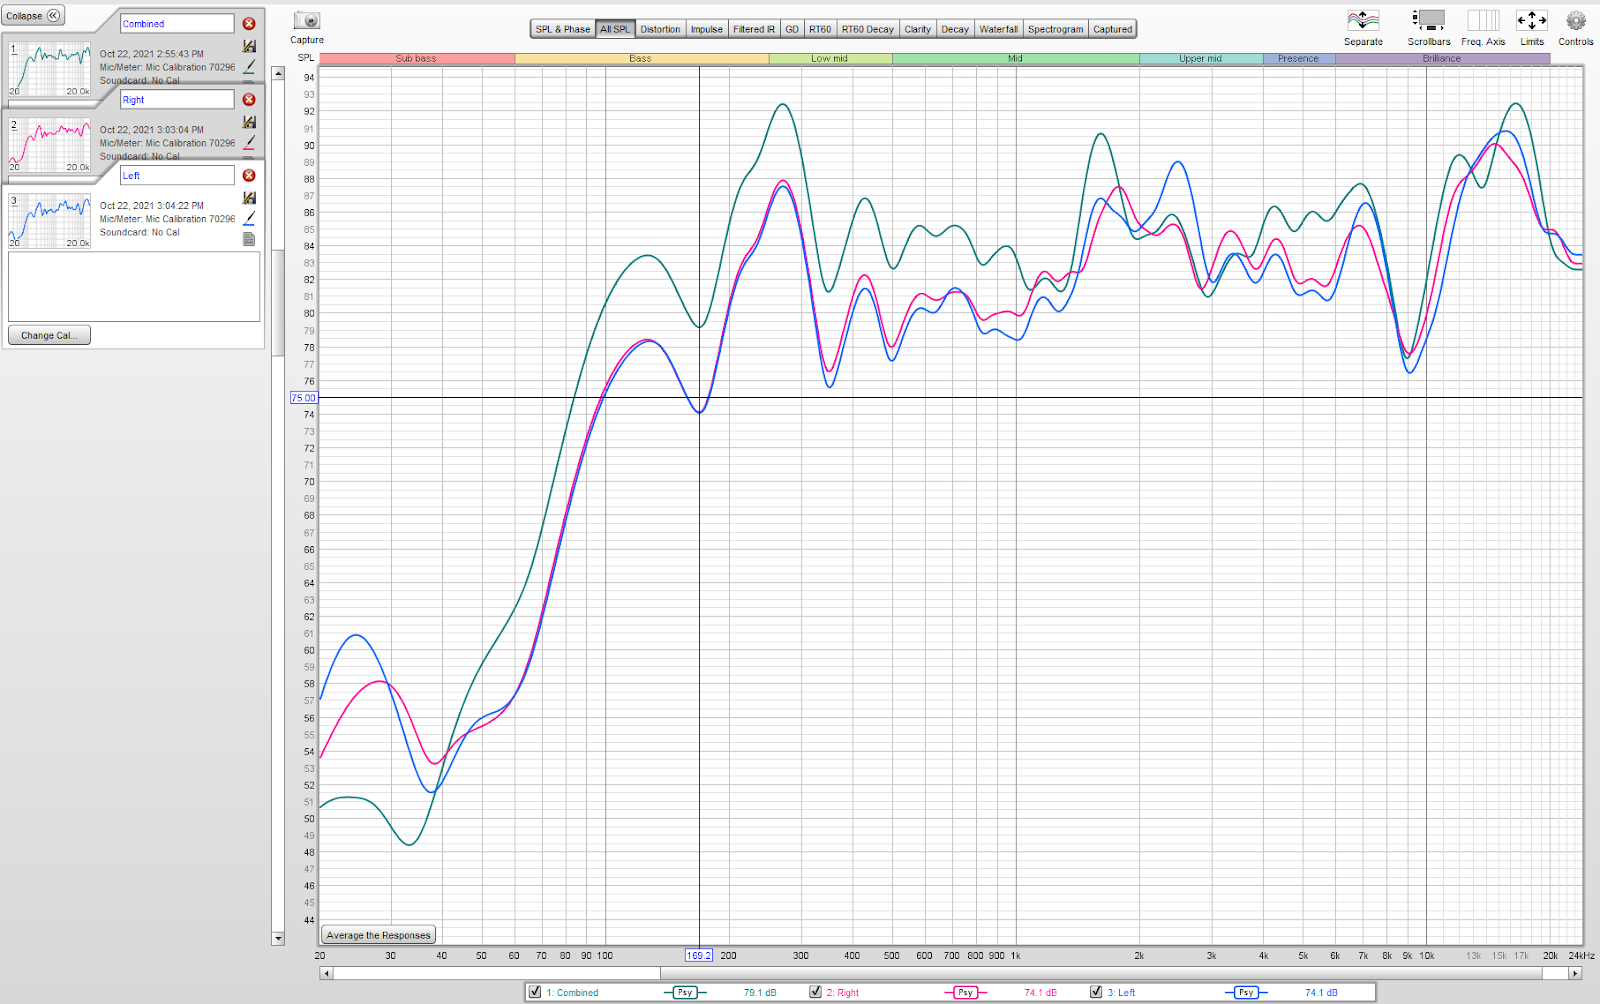Viewport: 1600px width, 1004px height.
Task: Switch the Freq. Axis mode icon
Action: pyautogui.click(x=1483, y=21)
